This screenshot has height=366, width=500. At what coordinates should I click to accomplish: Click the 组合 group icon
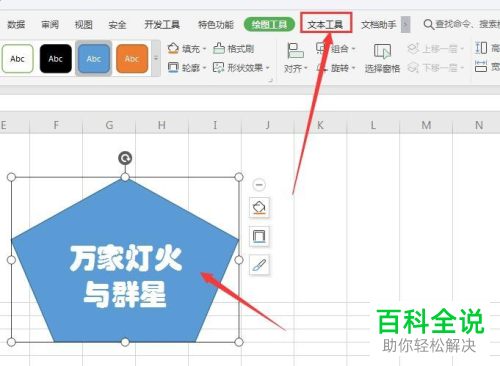click(x=321, y=49)
